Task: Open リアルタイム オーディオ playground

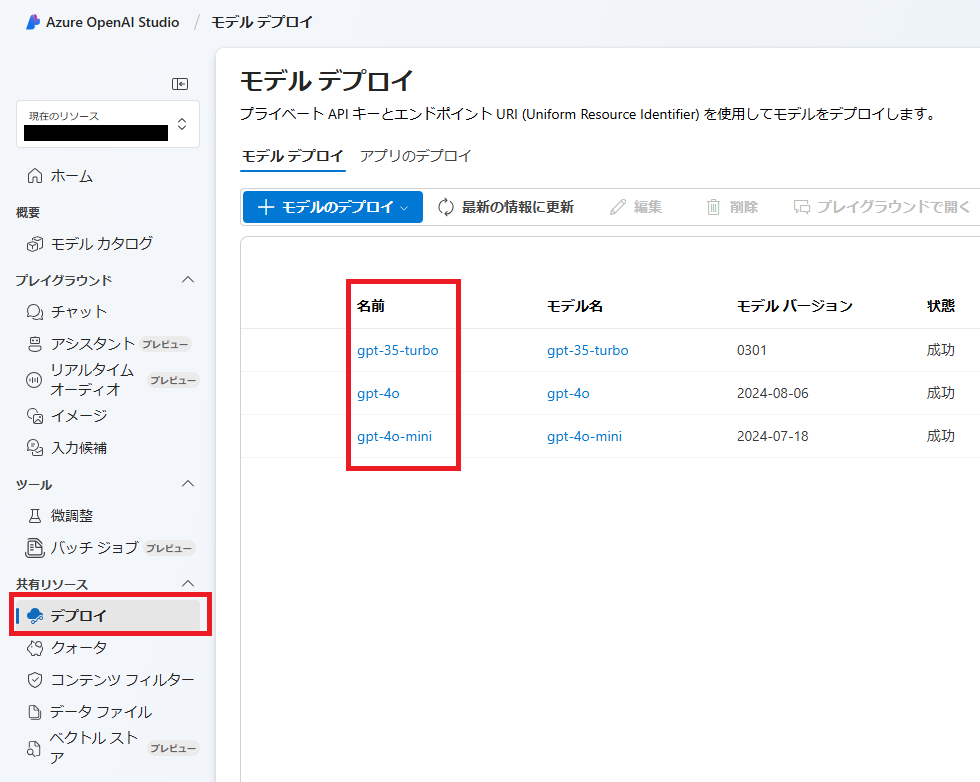Action: pos(33,377)
